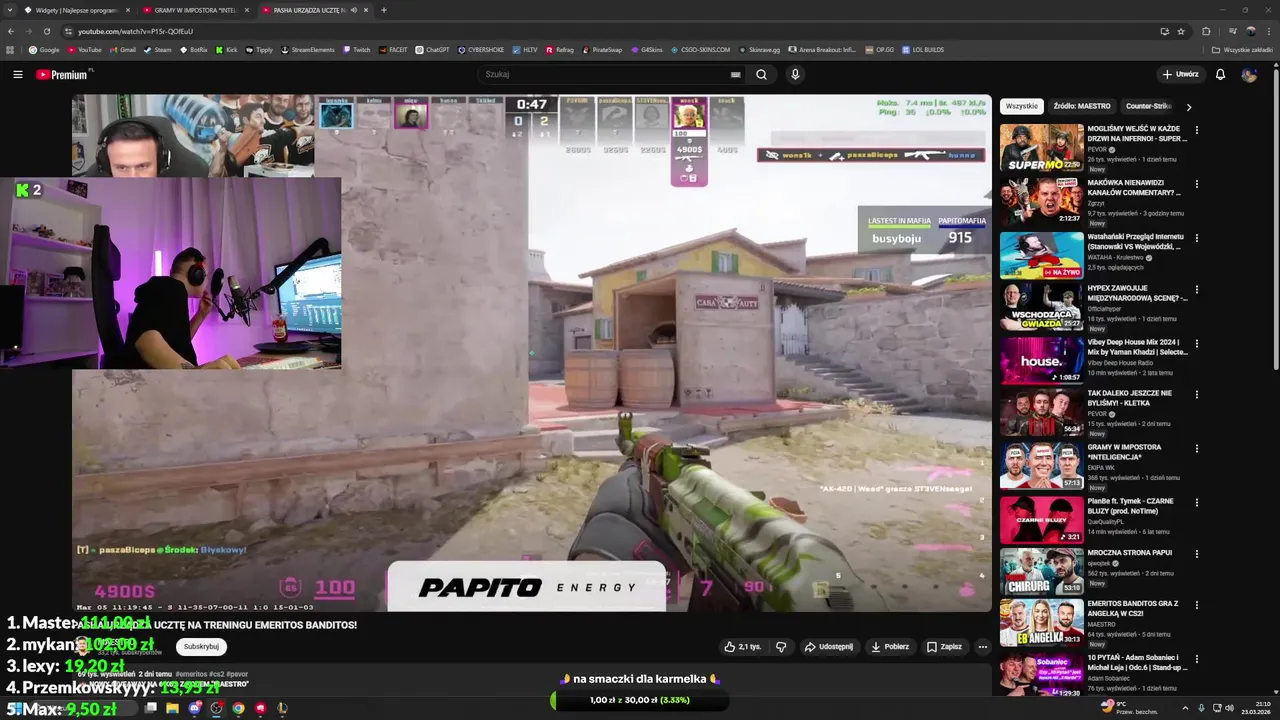Start voice search with the microphone

point(795,74)
